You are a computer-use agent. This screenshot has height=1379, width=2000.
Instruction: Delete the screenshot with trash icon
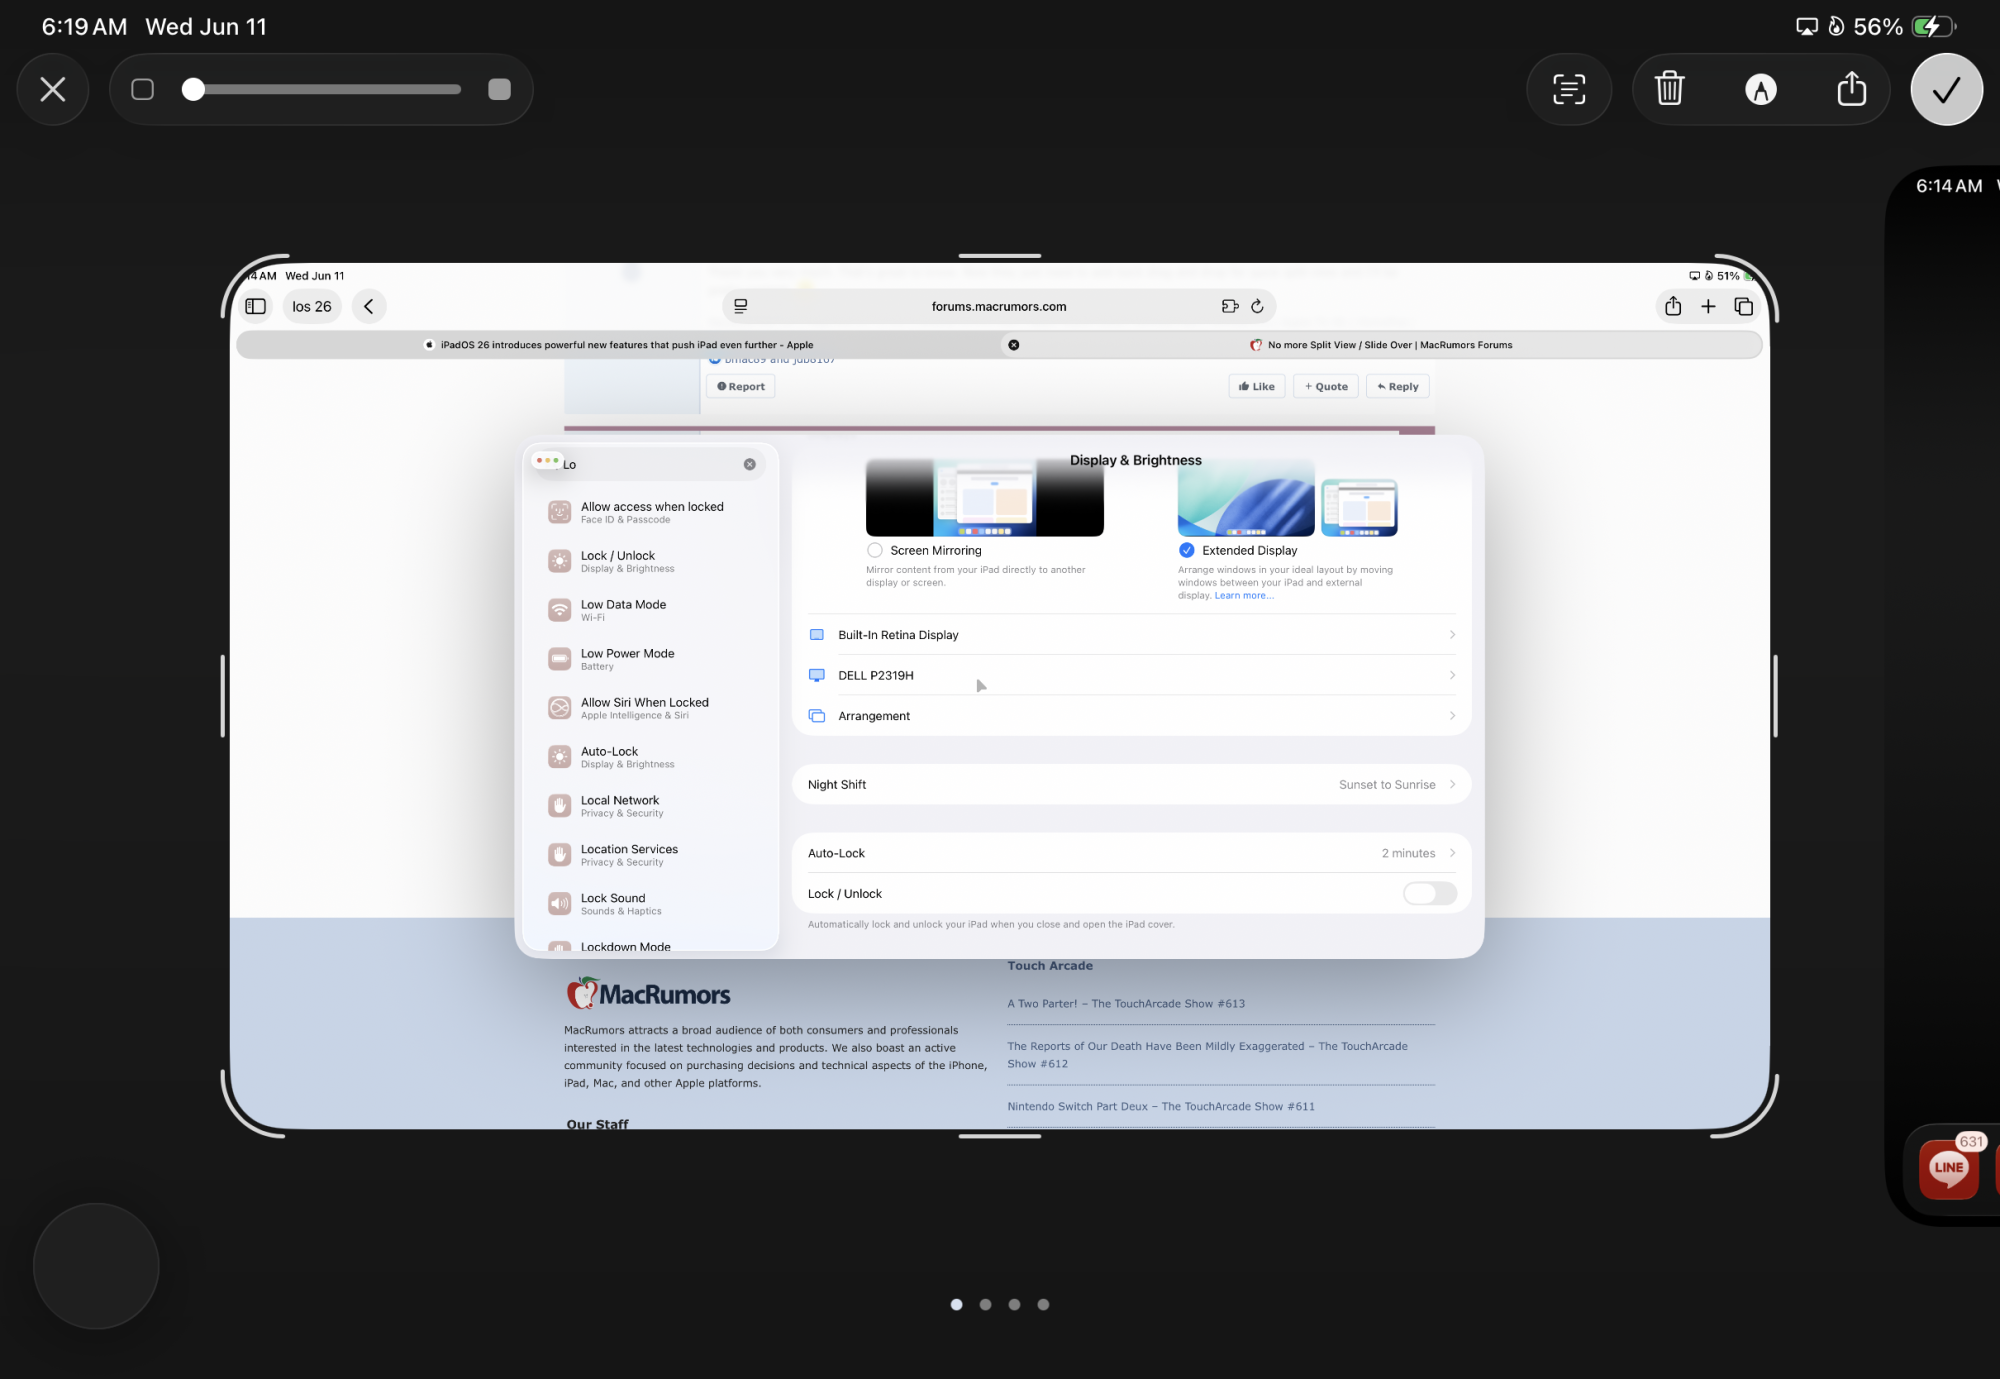coord(1669,89)
